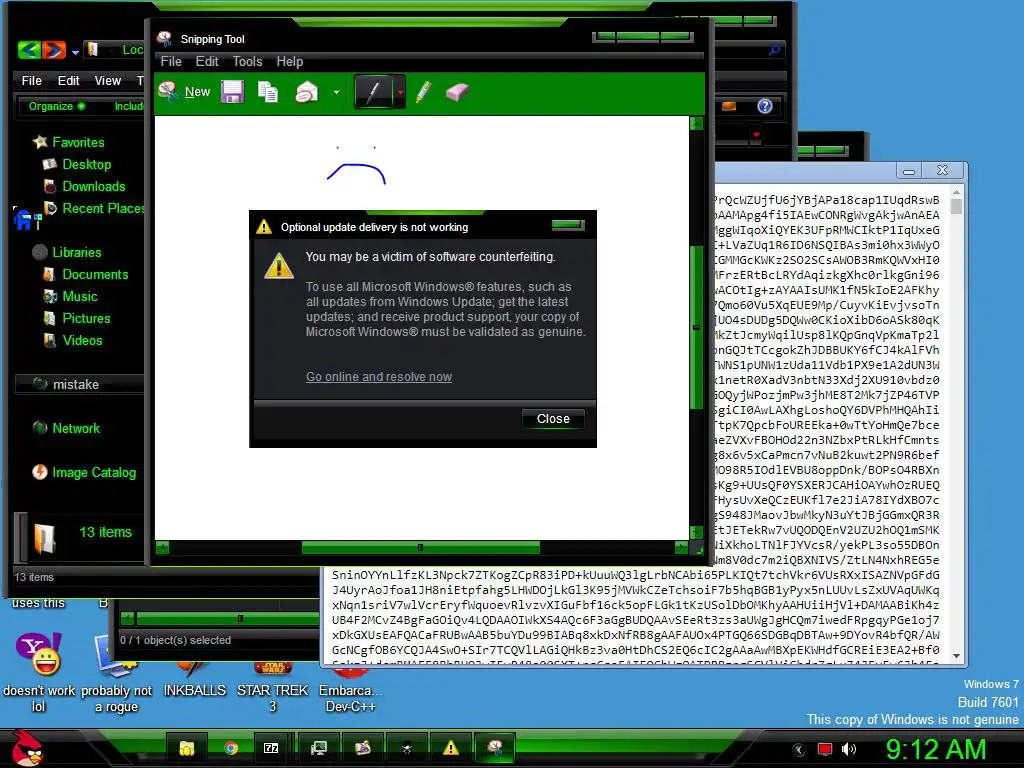Open desktop icon doesn't work lol

[39, 673]
